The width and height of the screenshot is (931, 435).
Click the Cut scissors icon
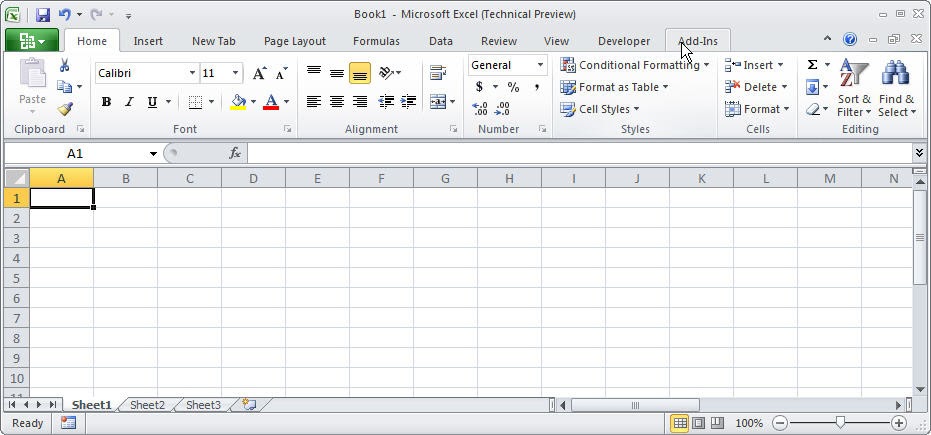(x=65, y=65)
